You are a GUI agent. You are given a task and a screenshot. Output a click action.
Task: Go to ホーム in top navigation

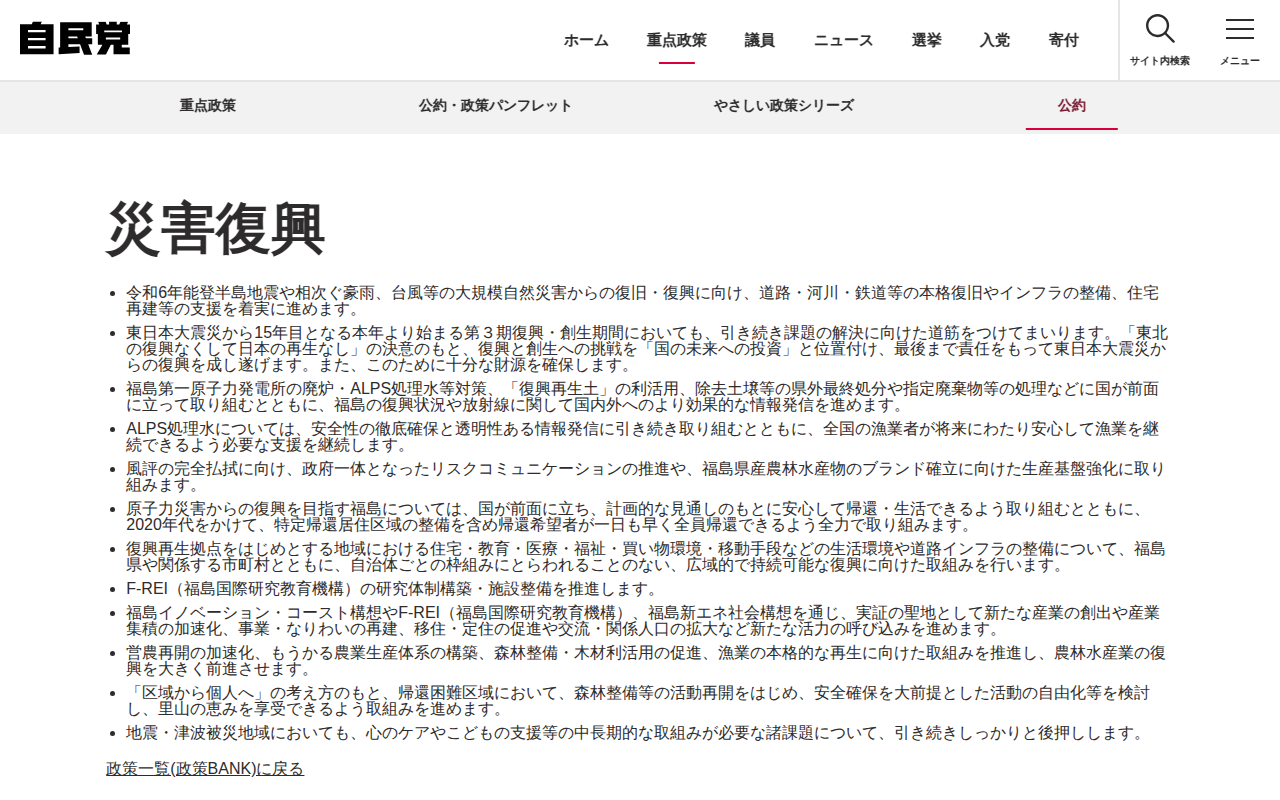586,40
